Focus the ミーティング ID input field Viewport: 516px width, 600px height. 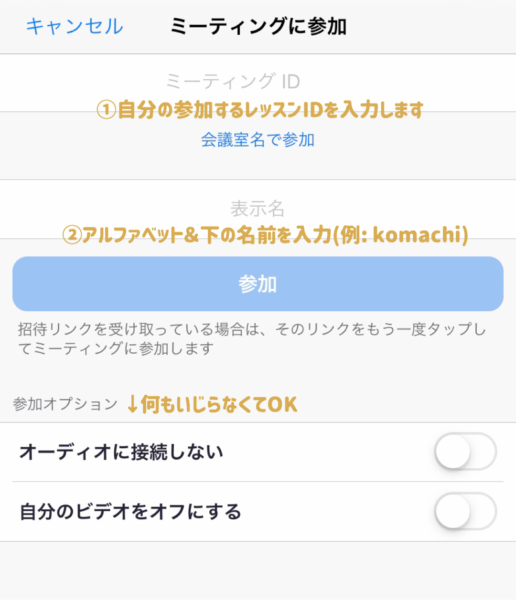coord(258,83)
